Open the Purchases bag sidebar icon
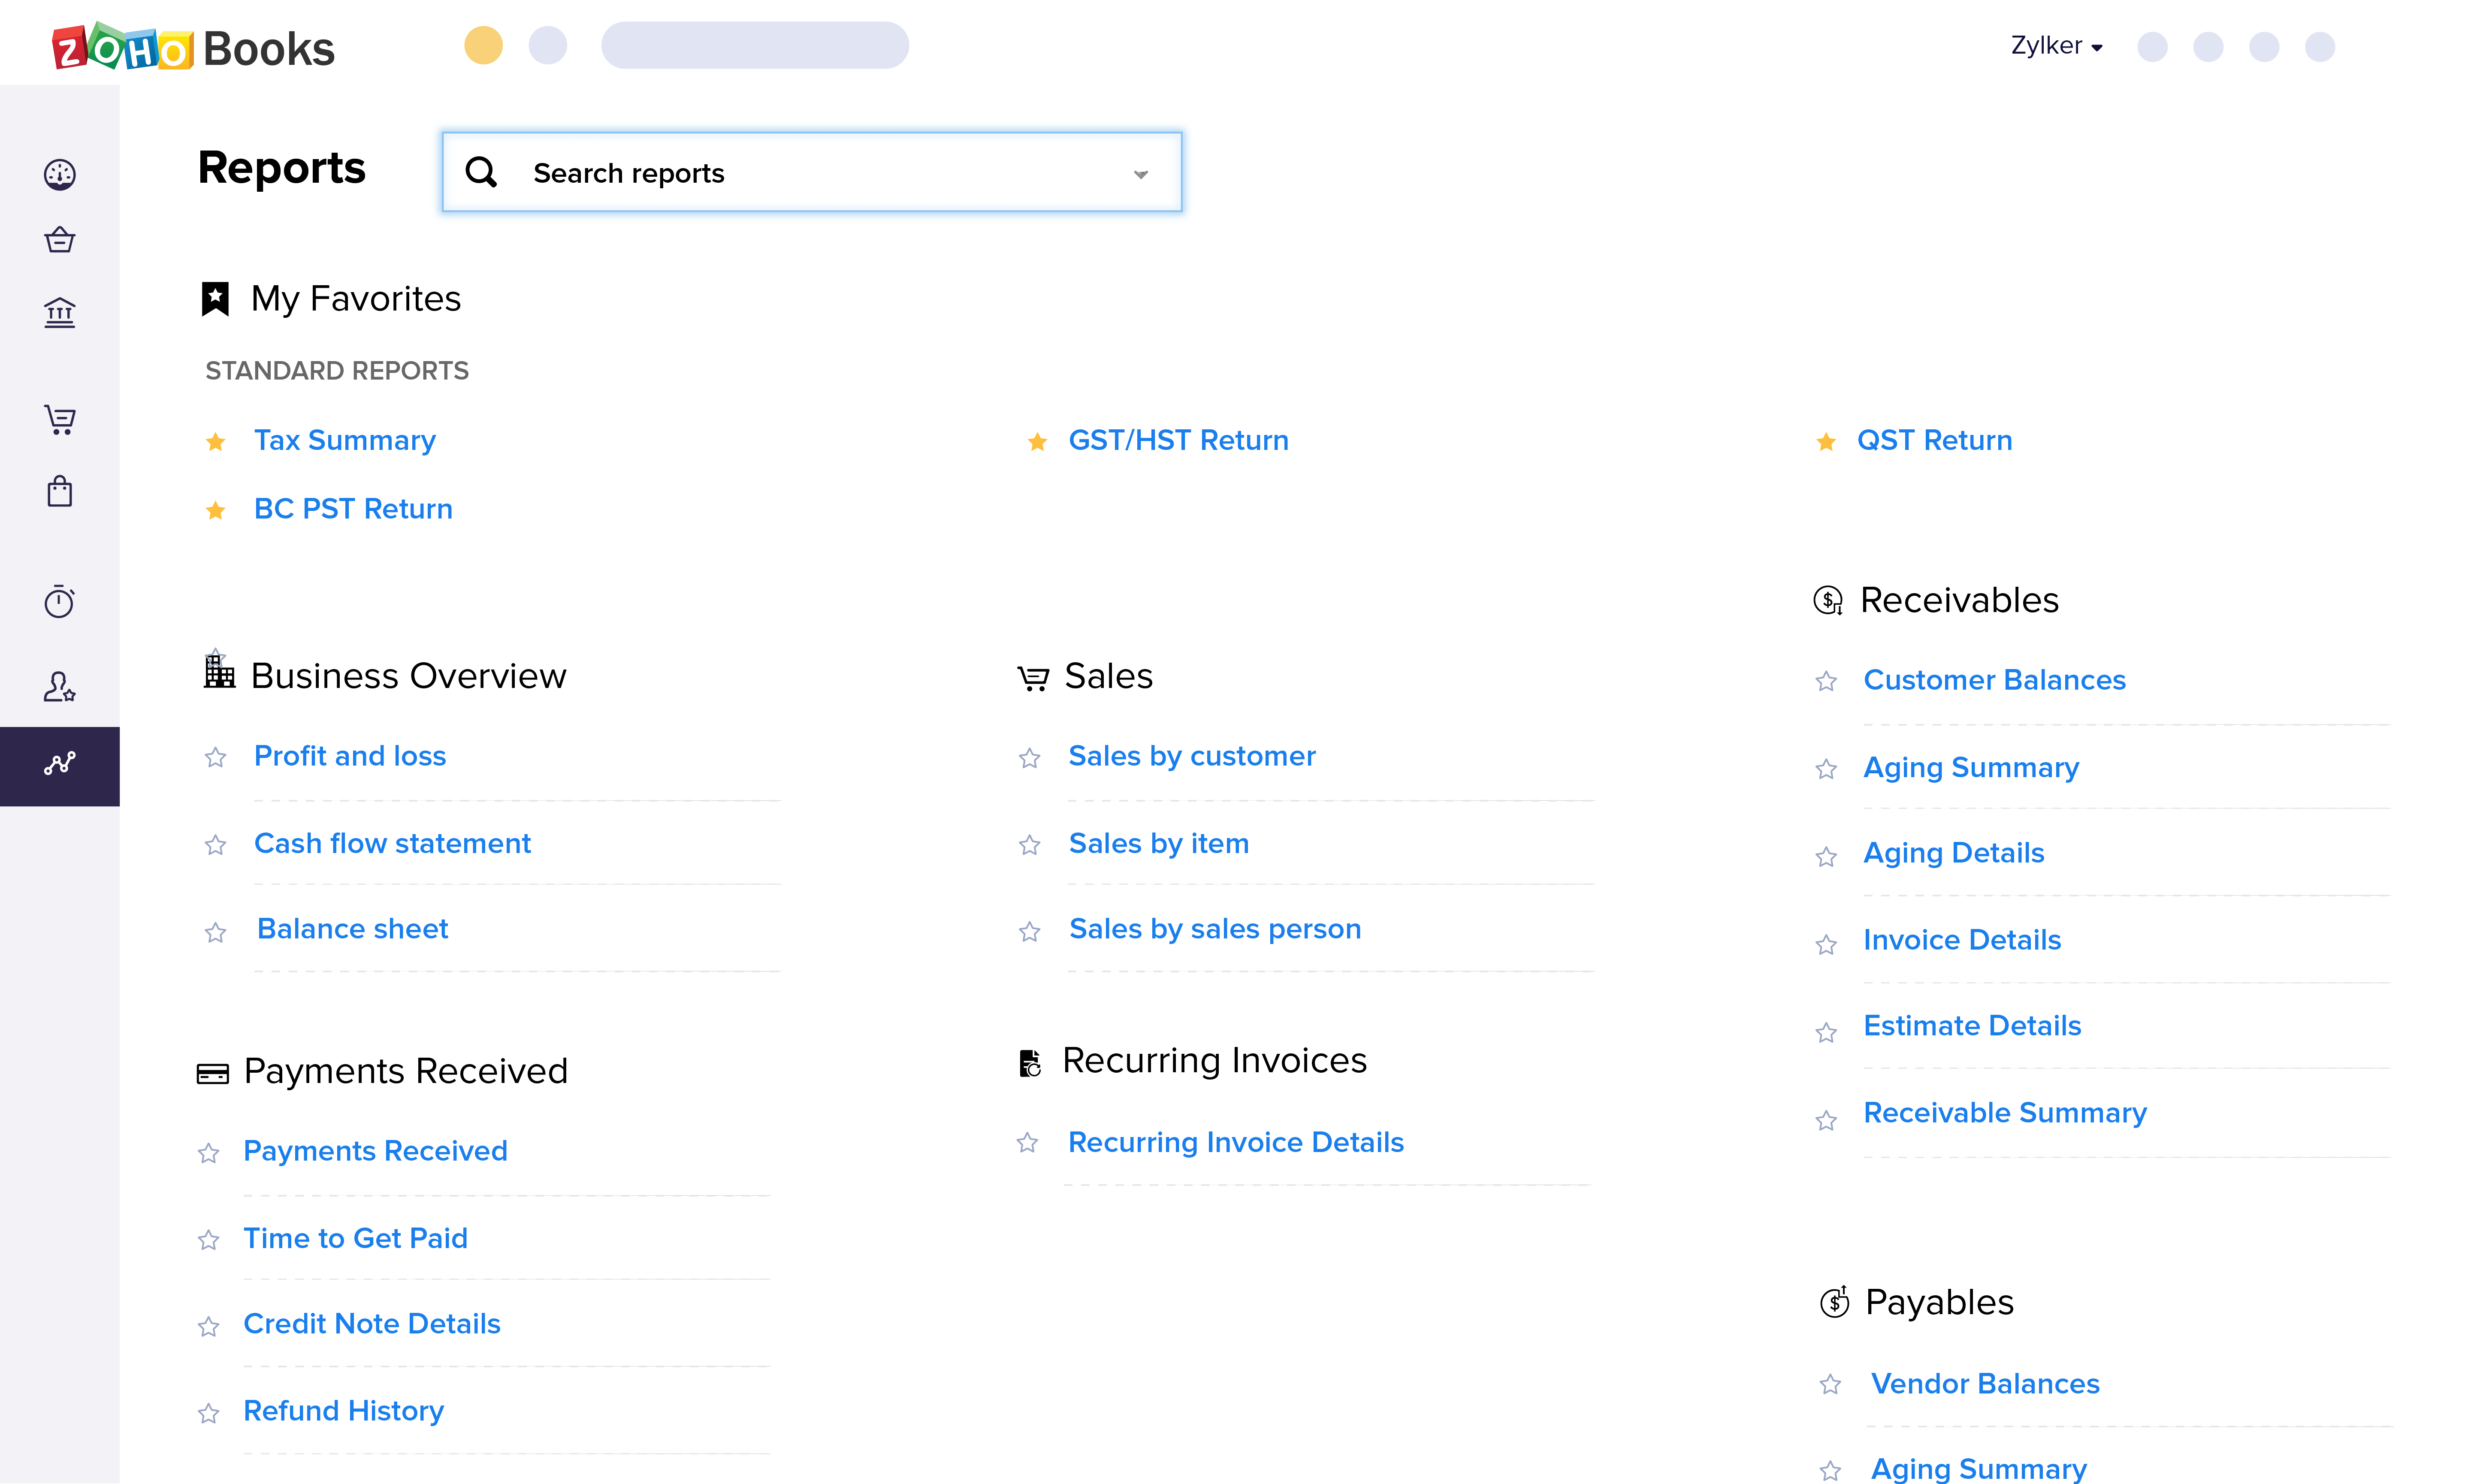The height and width of the screenshot is (1484, 2471). click(x=60, y=491)
